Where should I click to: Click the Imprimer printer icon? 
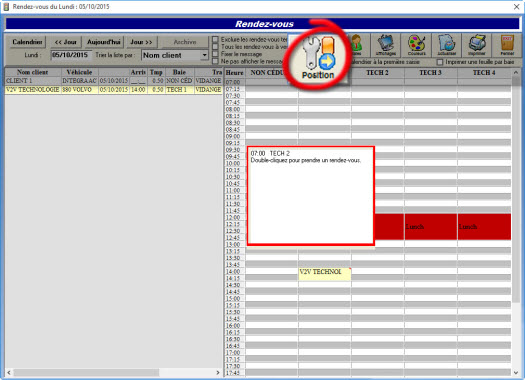477,45
